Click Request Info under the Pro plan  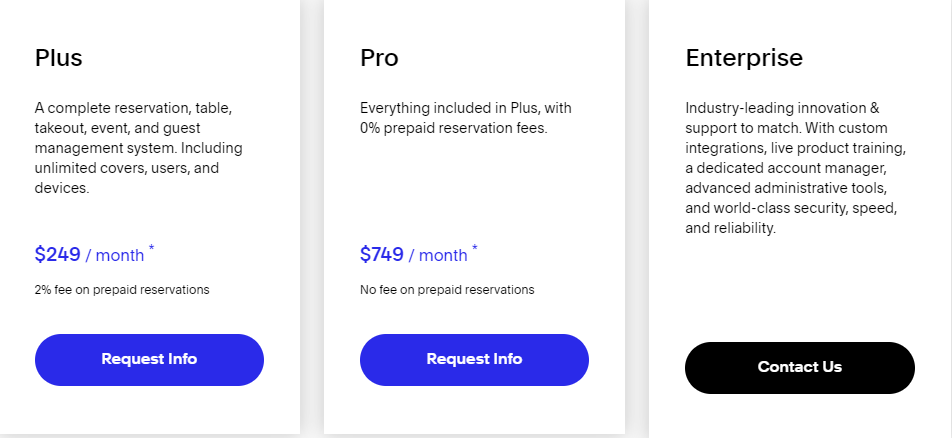point(474,360)
